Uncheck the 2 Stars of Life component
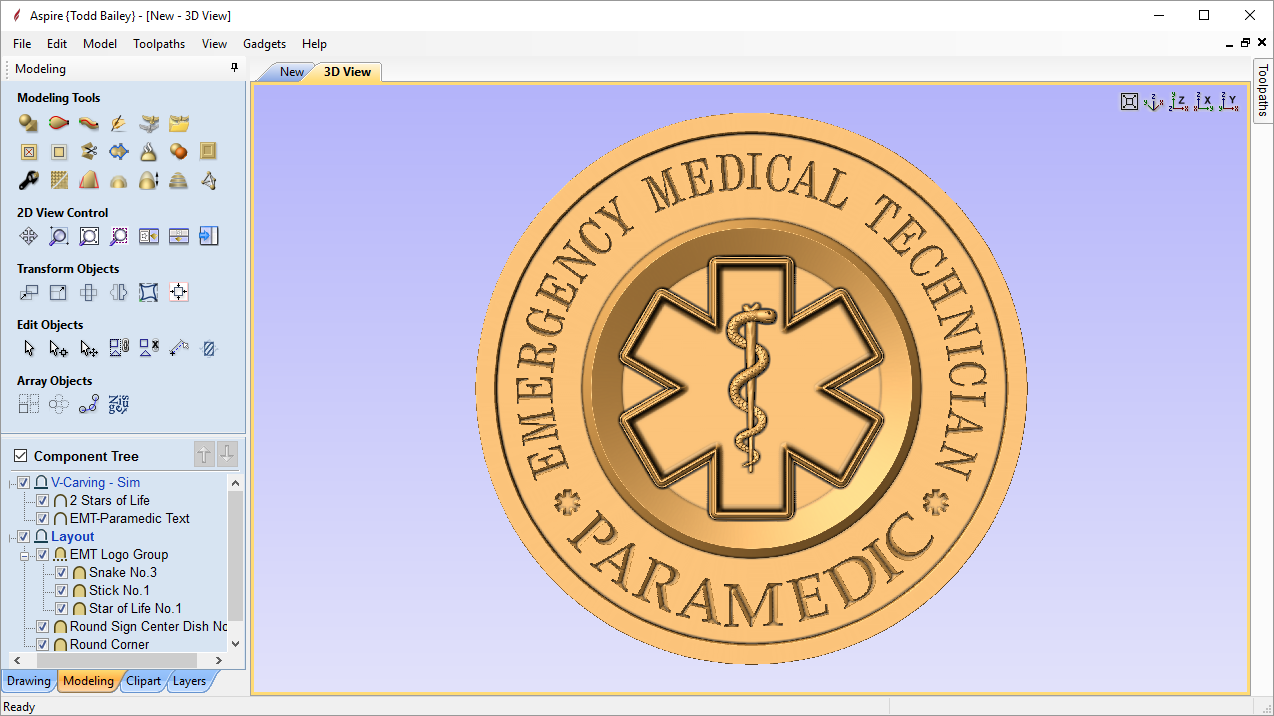This screenshot has height=716, width=1274. (42, 500)
